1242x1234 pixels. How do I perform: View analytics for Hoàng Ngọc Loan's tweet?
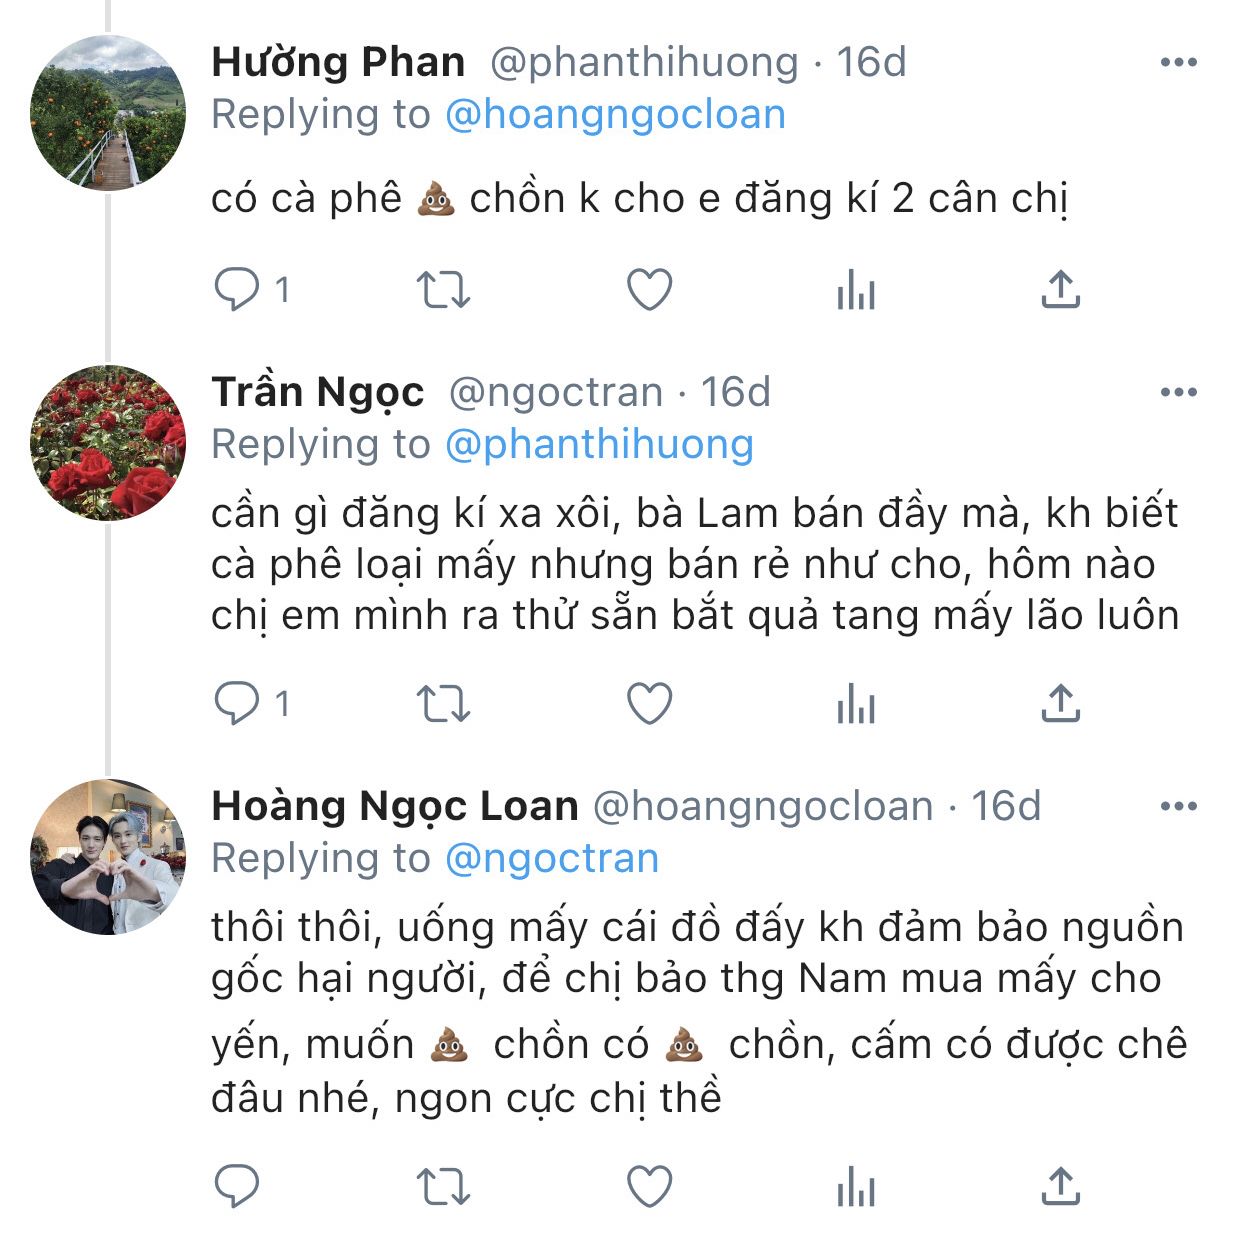856,1189
